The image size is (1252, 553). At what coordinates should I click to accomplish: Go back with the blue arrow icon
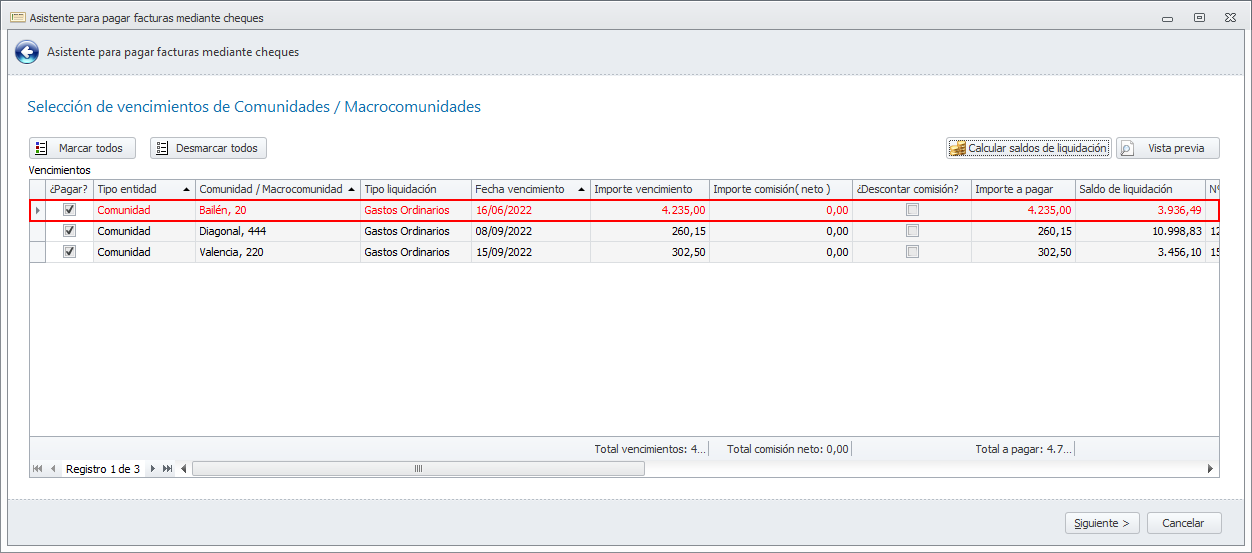pos(27,52)
